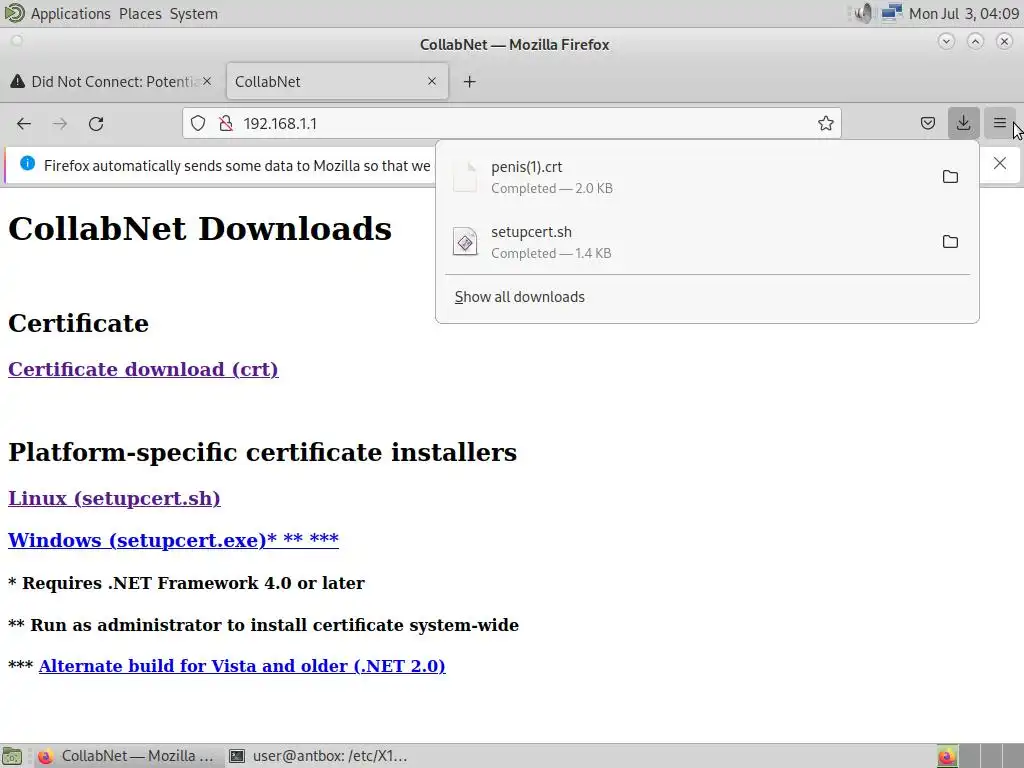Open the penis(1).crt file icon
Viewport: 1024px width, 768px height.
pos(465,177)
